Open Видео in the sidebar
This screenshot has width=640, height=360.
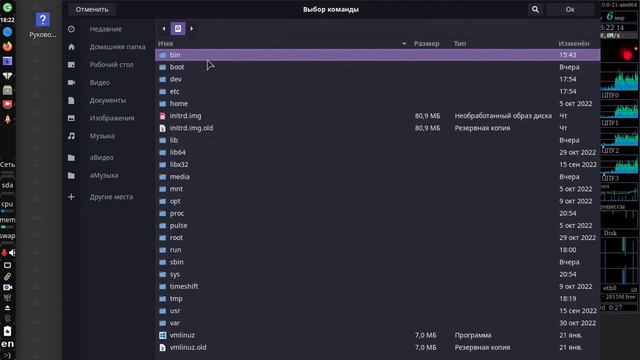point(100,82)
